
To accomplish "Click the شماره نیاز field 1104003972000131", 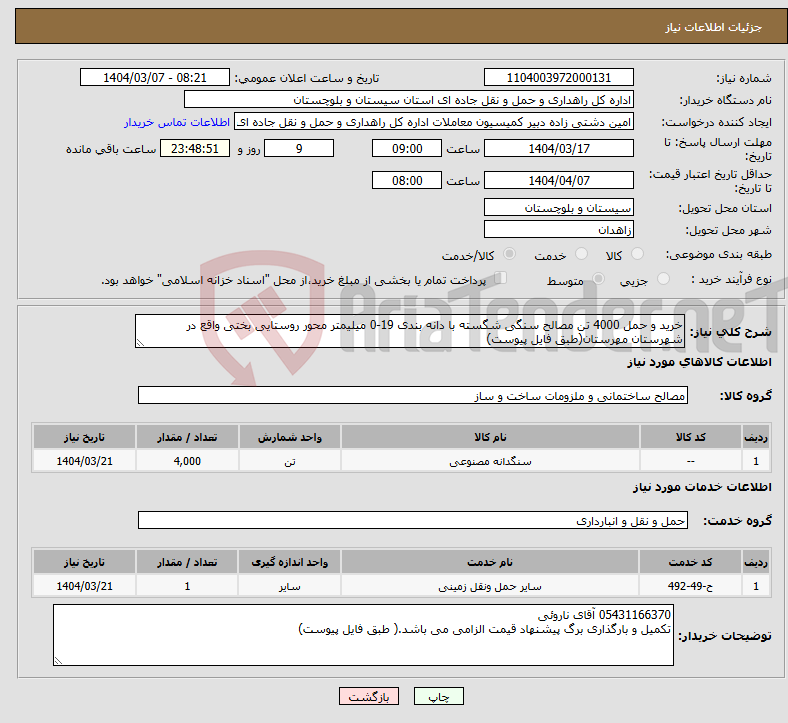I will (558, 77).
